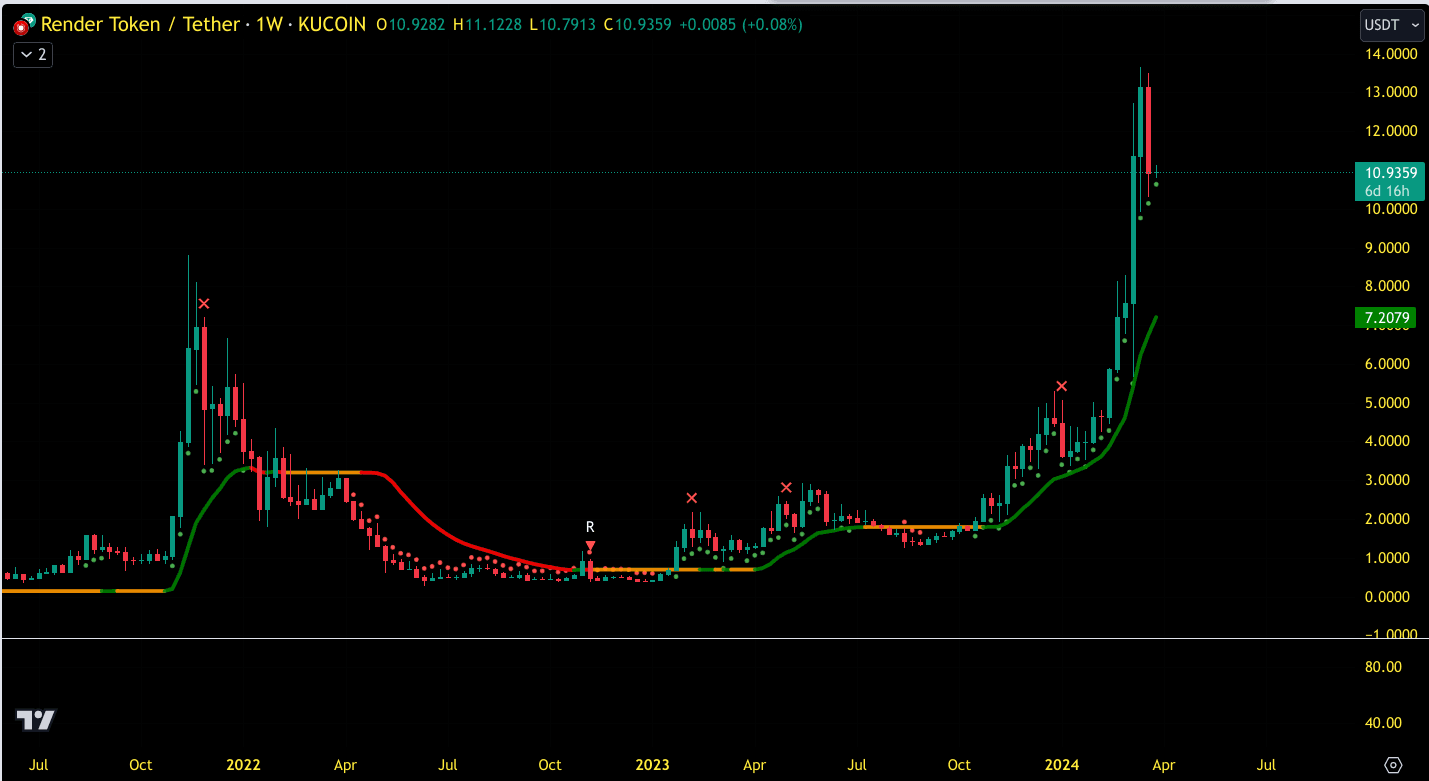Click the 8.0000 price scale label
The width and height of the screenshot is (1429, 781).
tap(1389, 286)
